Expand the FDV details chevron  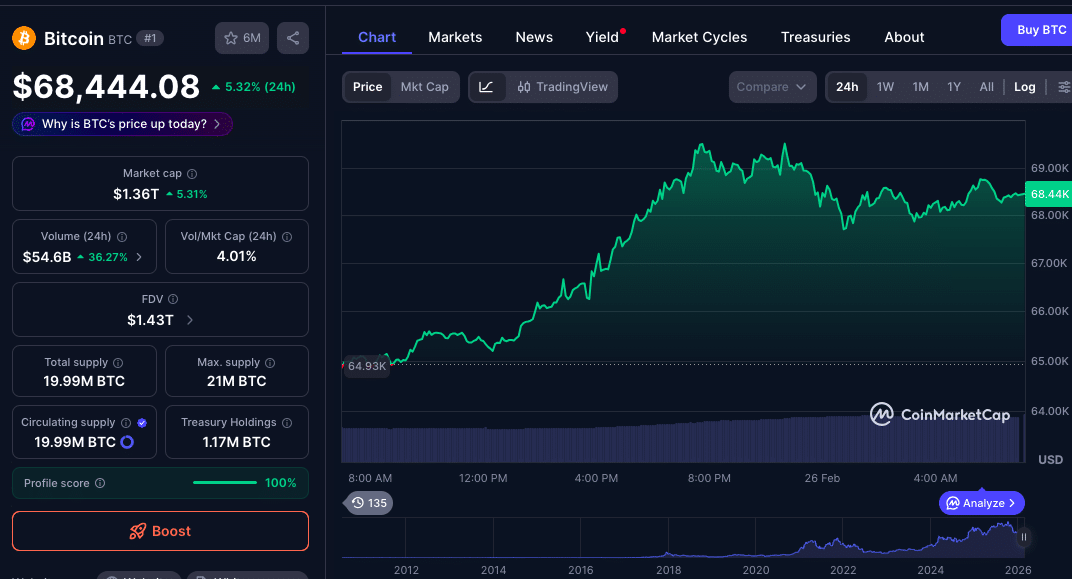[189, 320]
